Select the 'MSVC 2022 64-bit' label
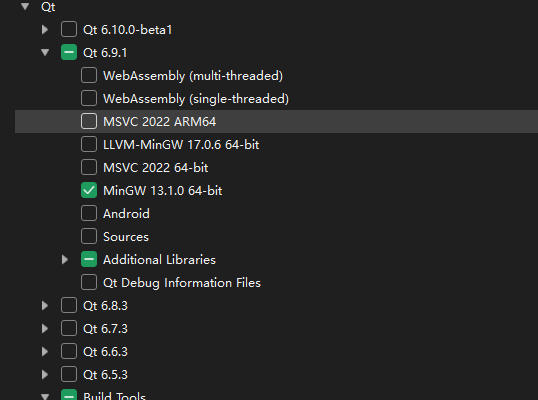Image resolution: width=538 pixels, height=400 pixels. tap(155, 168)
